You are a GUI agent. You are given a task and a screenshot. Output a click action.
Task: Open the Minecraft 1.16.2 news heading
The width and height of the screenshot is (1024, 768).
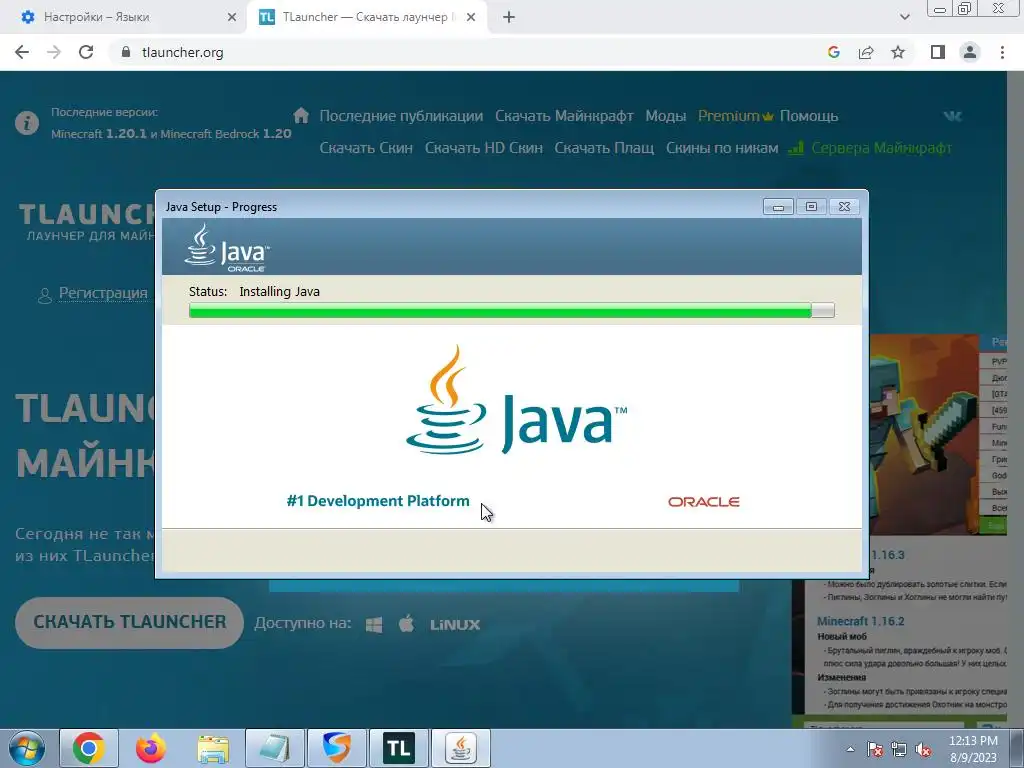[860, 621]
